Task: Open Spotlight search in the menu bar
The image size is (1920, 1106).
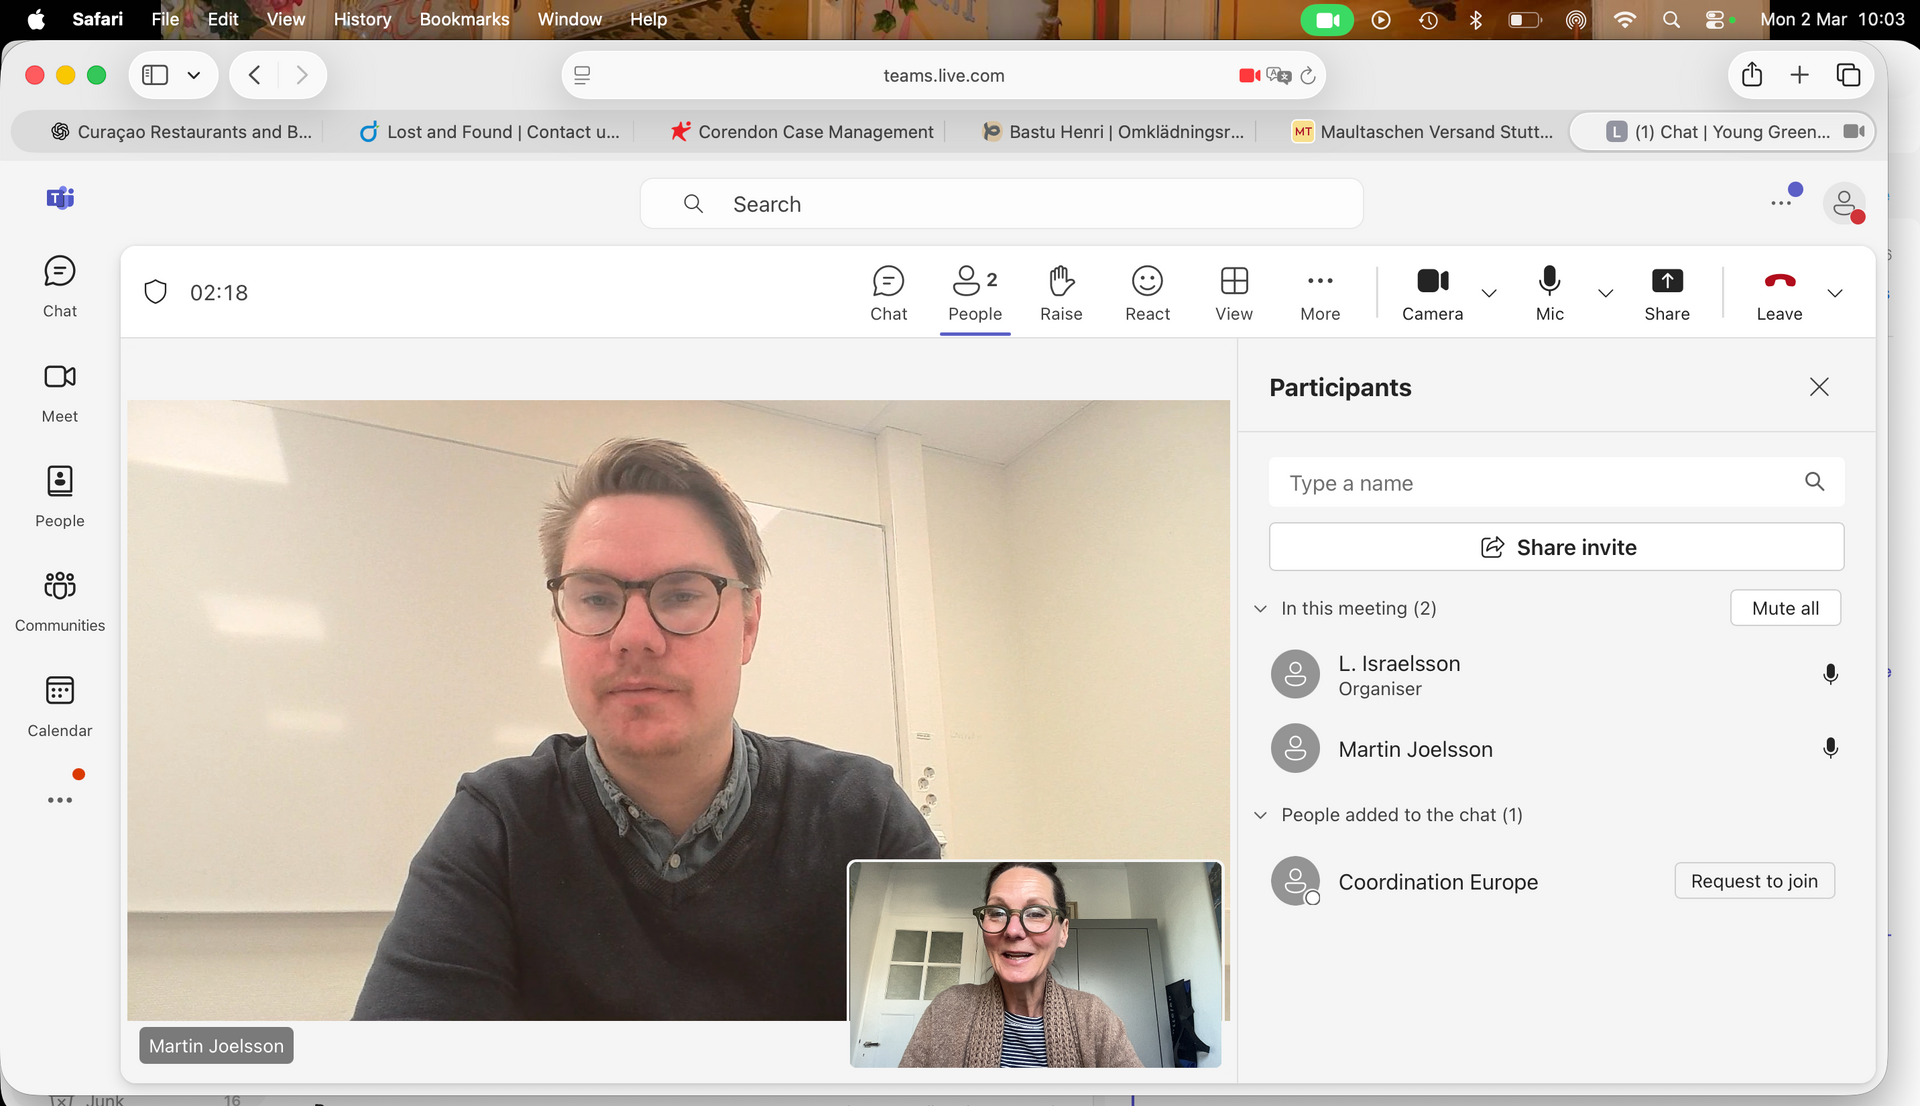Action: [x=1671, y=19]
